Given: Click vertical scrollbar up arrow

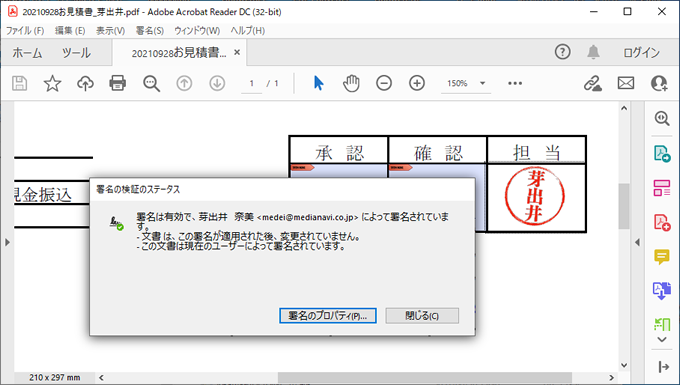Looking at the screenshot, I should (x=624, y=108).
